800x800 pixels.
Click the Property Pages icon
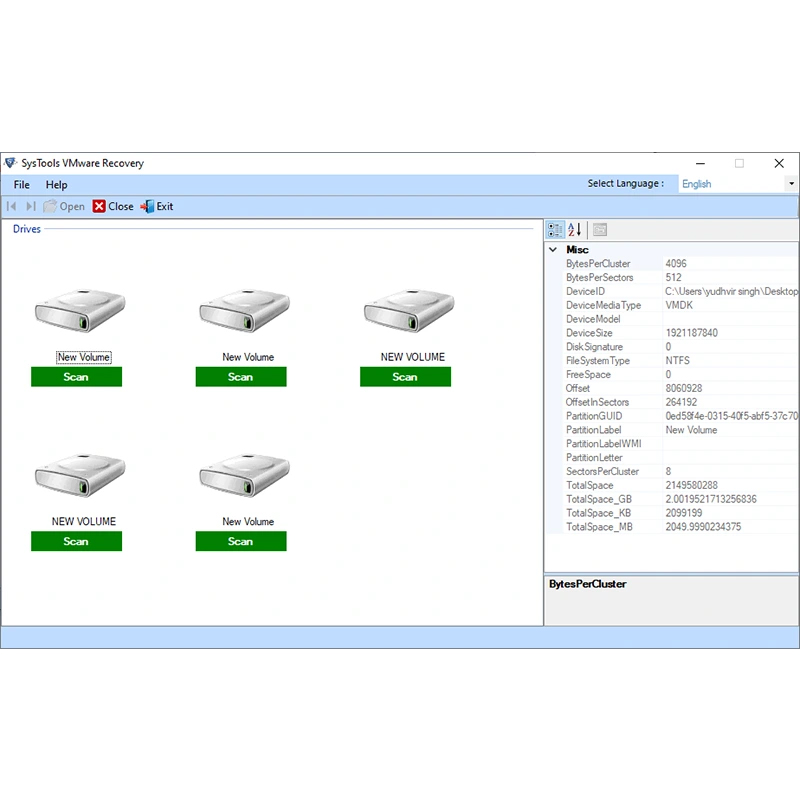tap(600, 230)
